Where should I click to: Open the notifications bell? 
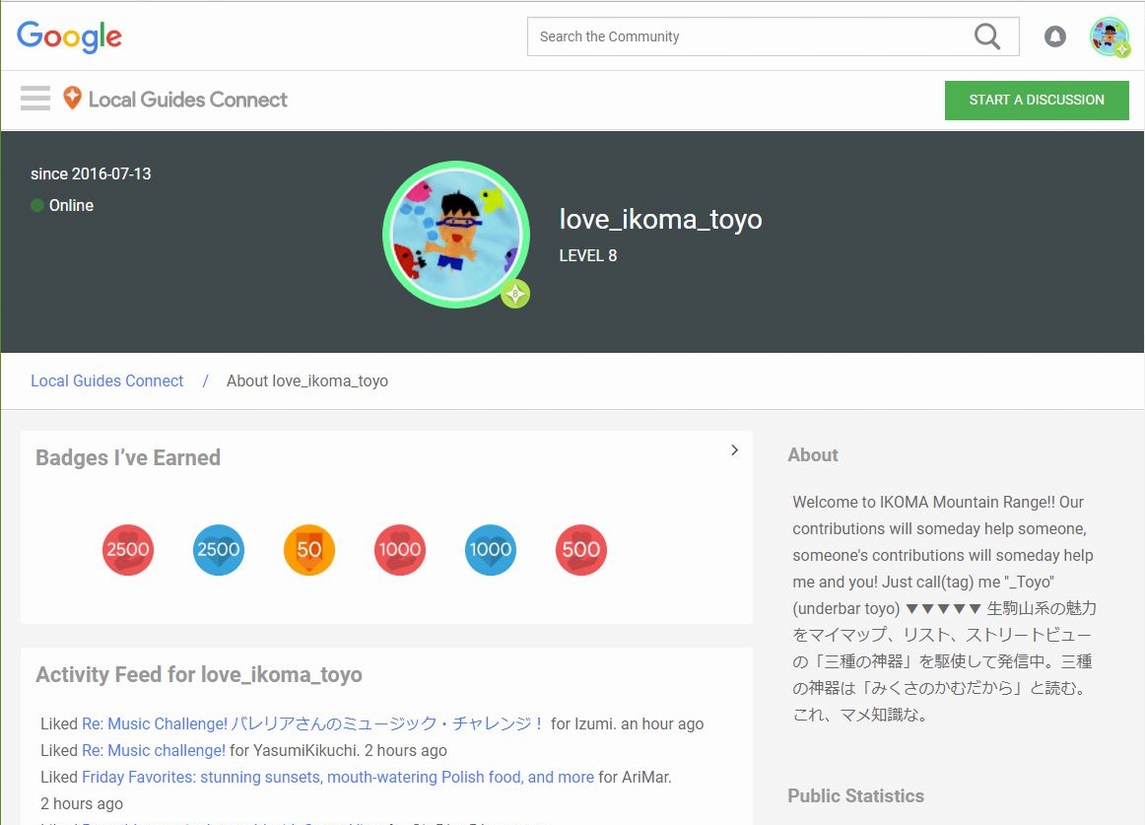(x=1054, y=37)
